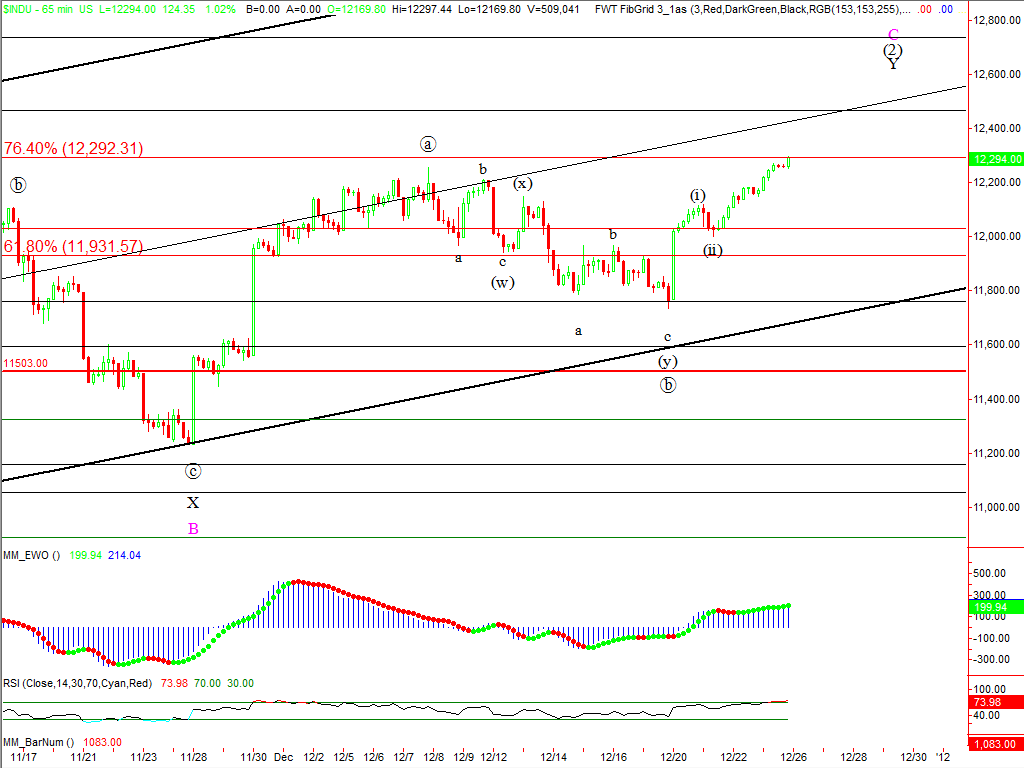Select the (ii) wave annotation

[x=712, y=250]
